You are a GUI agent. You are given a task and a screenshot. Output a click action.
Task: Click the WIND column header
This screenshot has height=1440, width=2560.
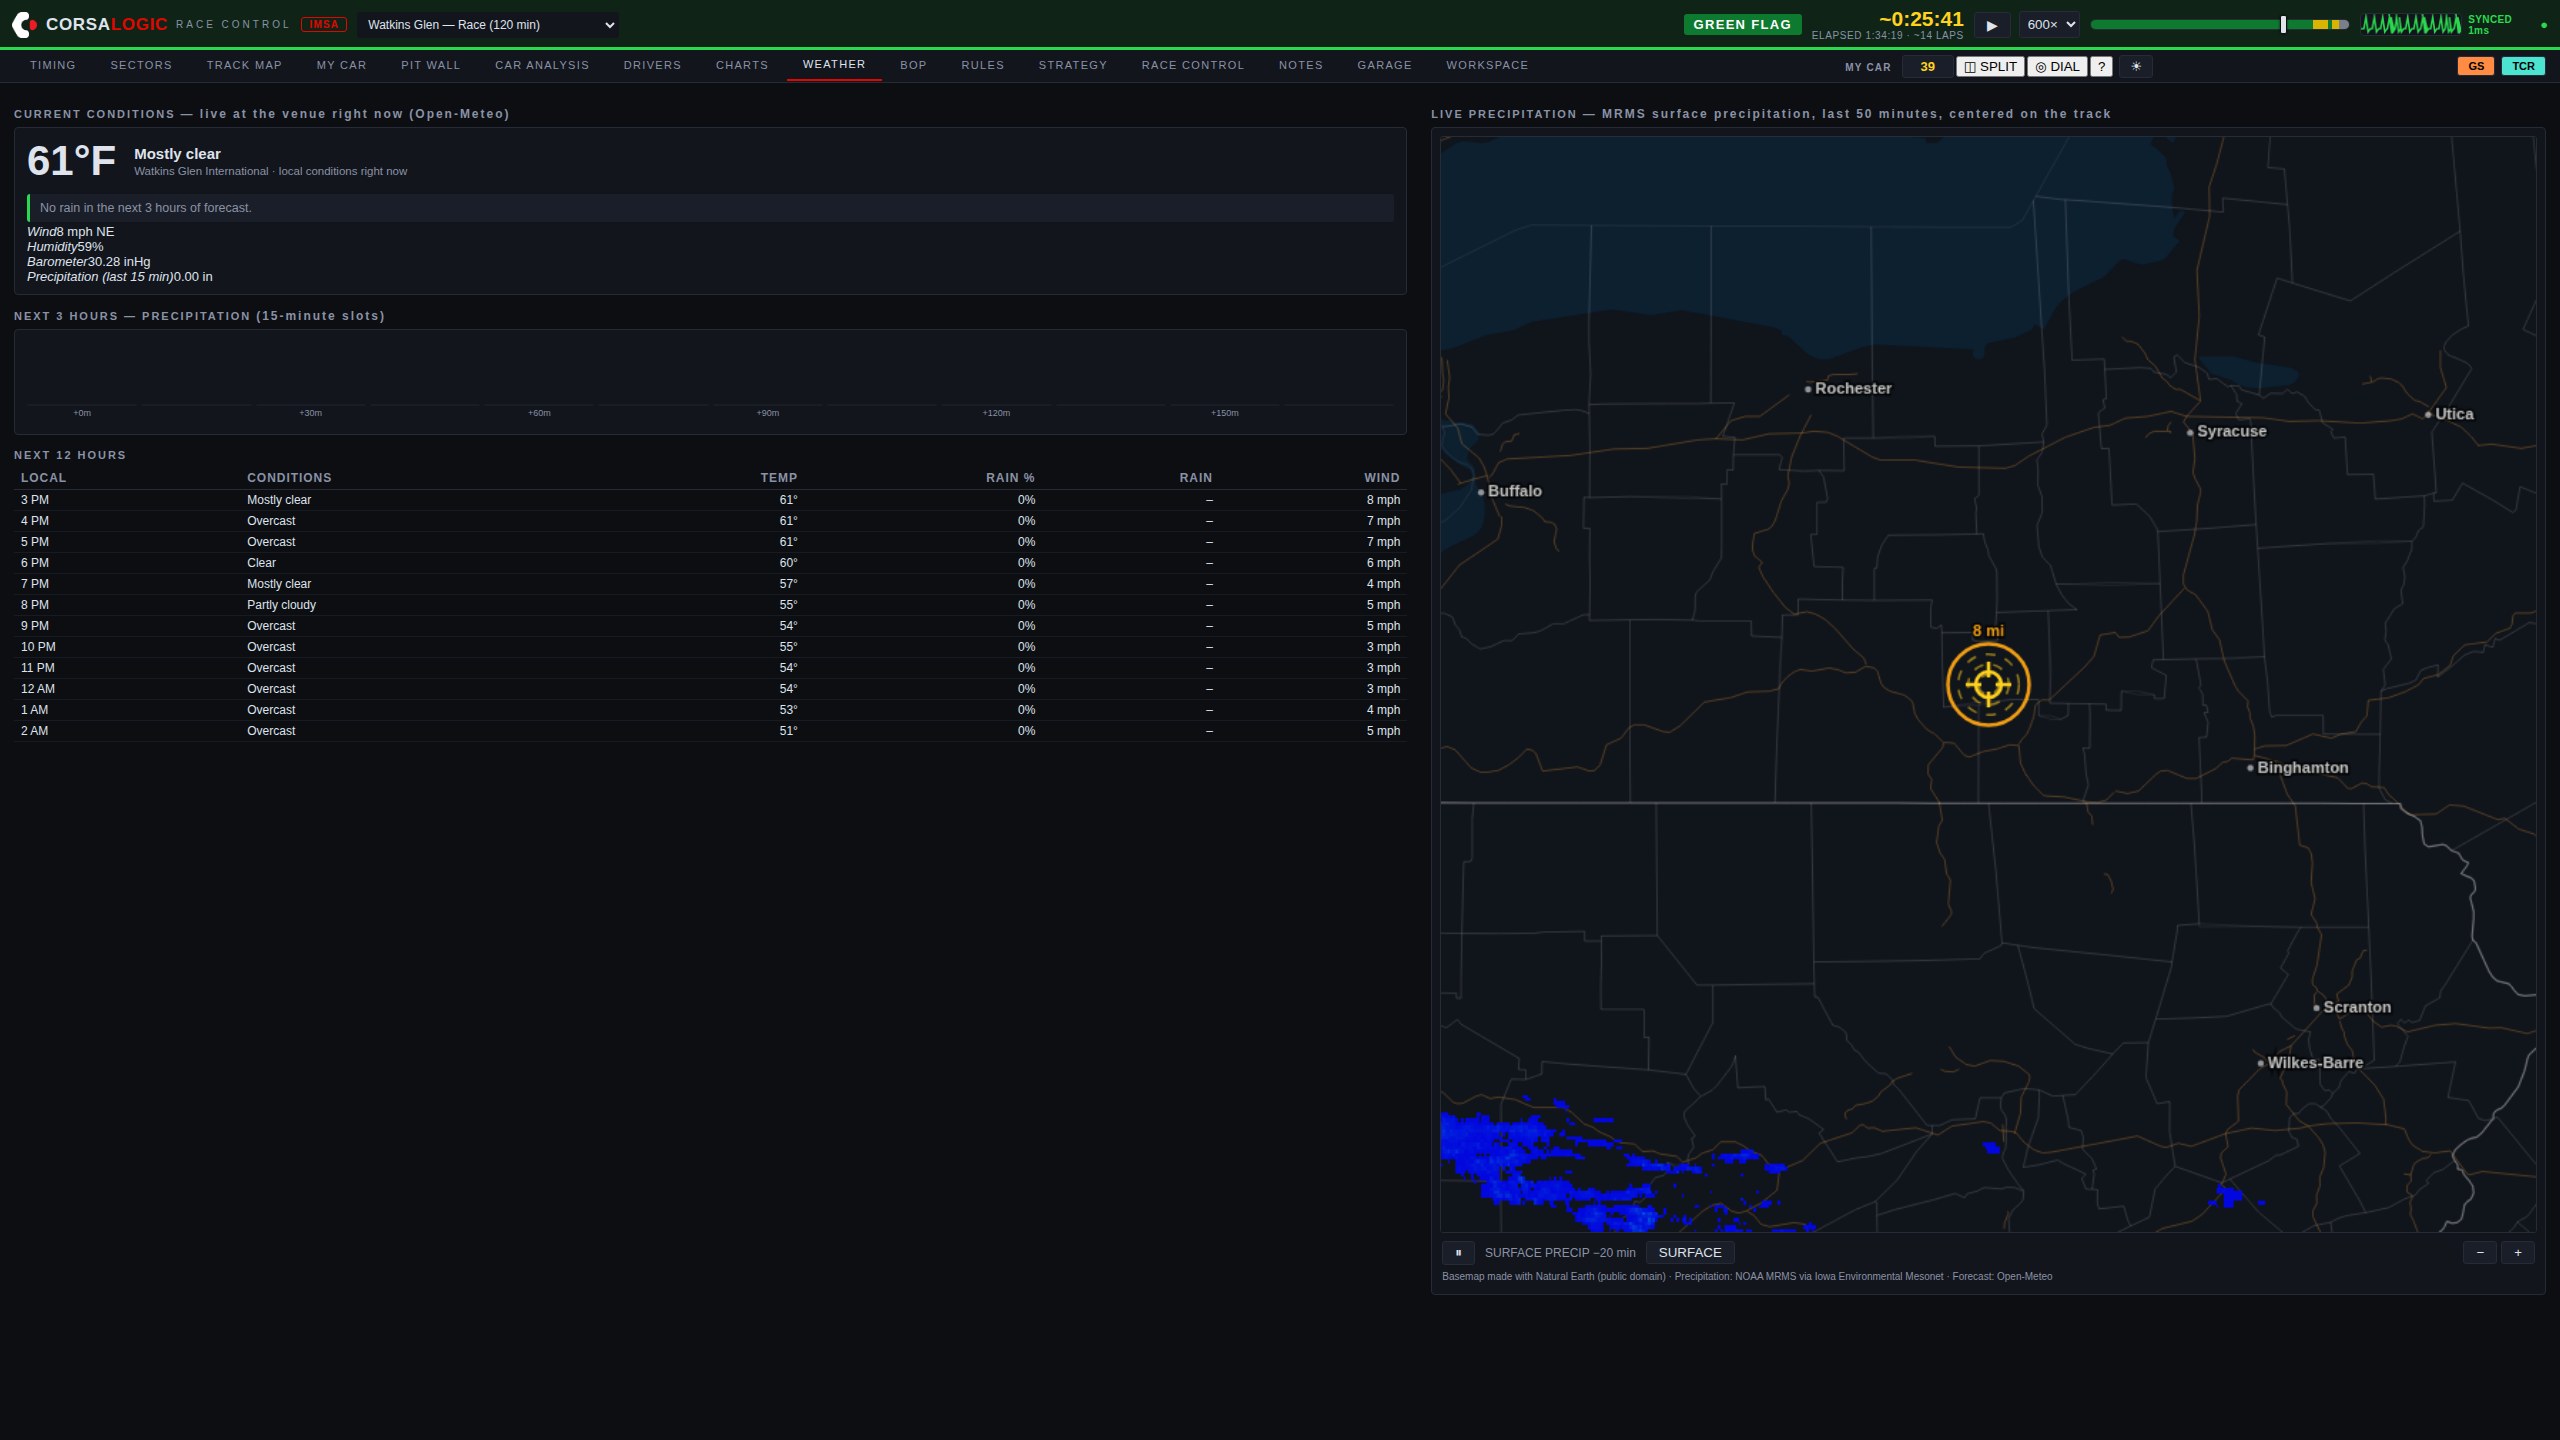pyautogui.click(x=1382, y=478)
